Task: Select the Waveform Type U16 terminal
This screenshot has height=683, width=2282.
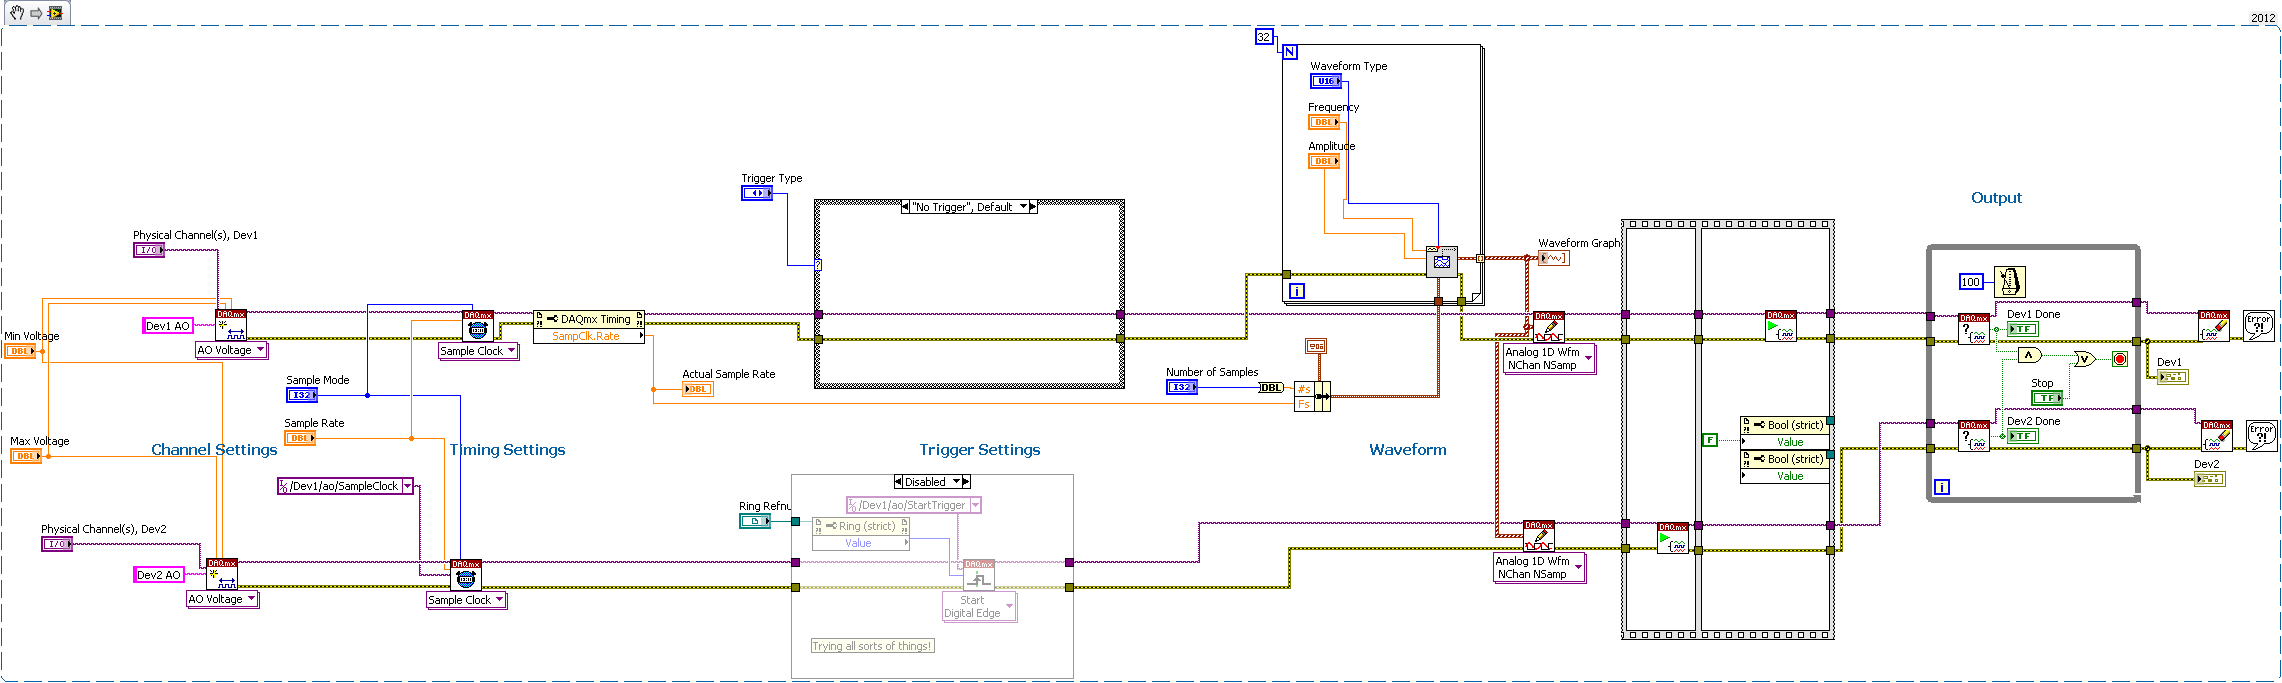Action: click(1326, 81)
